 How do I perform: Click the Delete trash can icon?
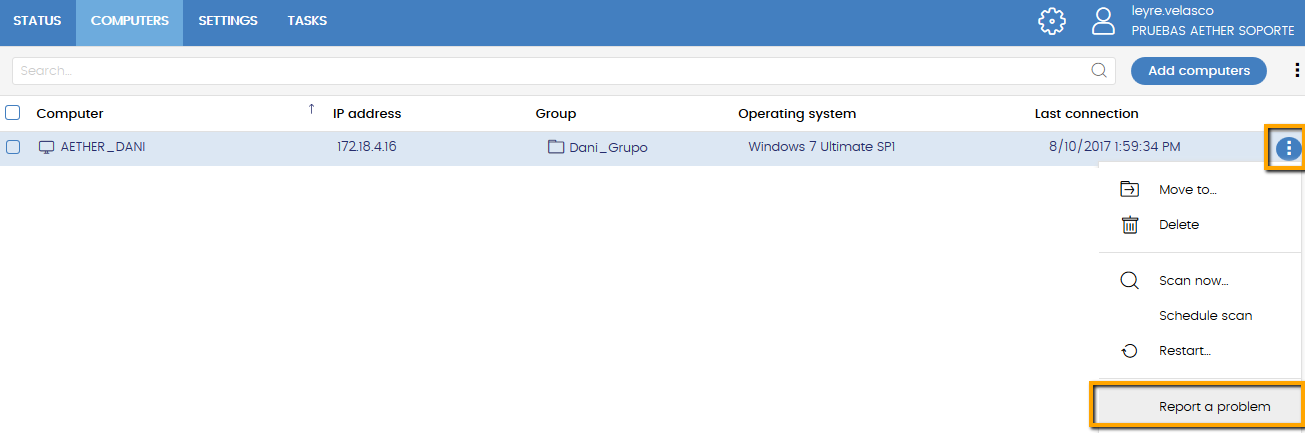coord(1129,225)
